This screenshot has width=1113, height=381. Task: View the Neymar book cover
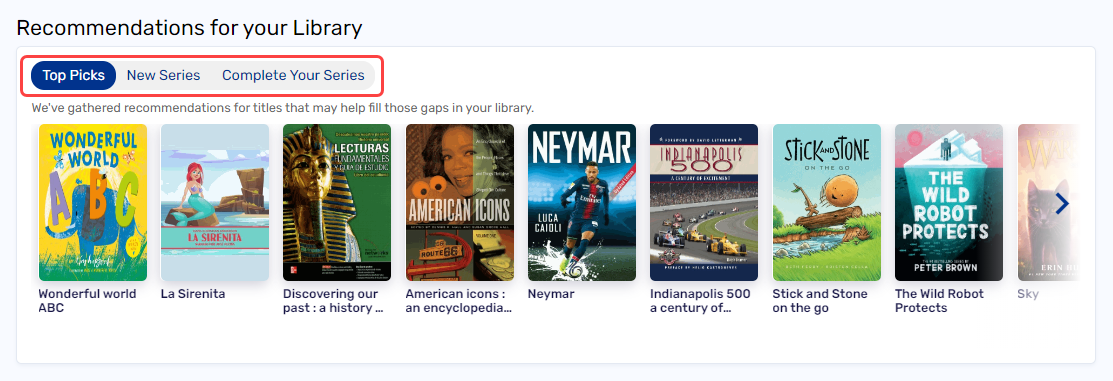tap(582, 203)
